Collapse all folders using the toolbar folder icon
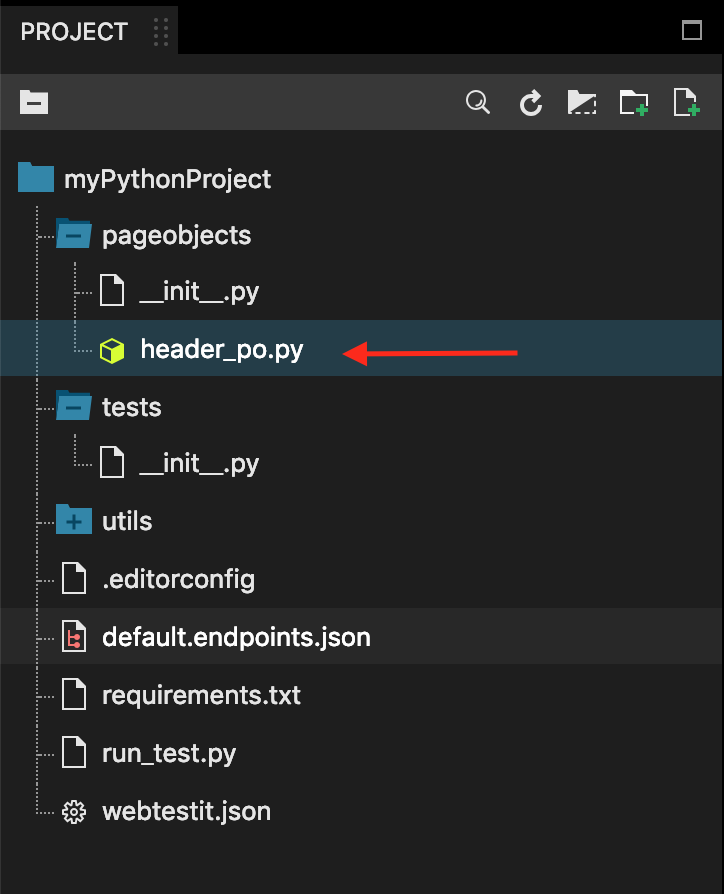This screenshot has width=724, height=894. [34, 103]
